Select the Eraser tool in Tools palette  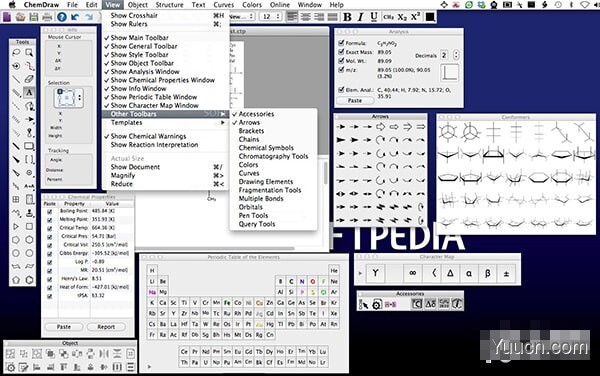point(29,79)
